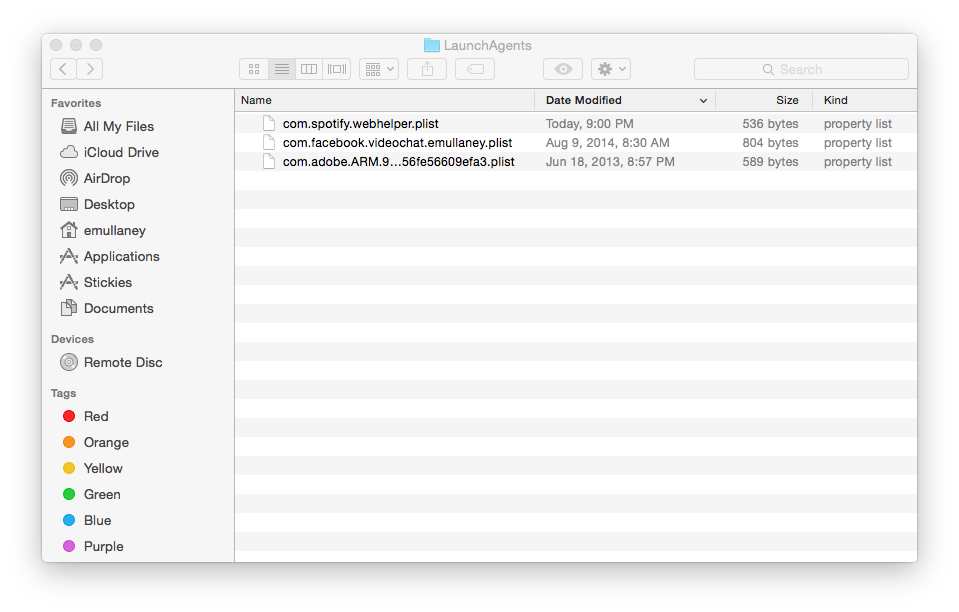Click the All My Files sidebar icon
Viewport: 959px width, 612px height.
click(69, 126)
